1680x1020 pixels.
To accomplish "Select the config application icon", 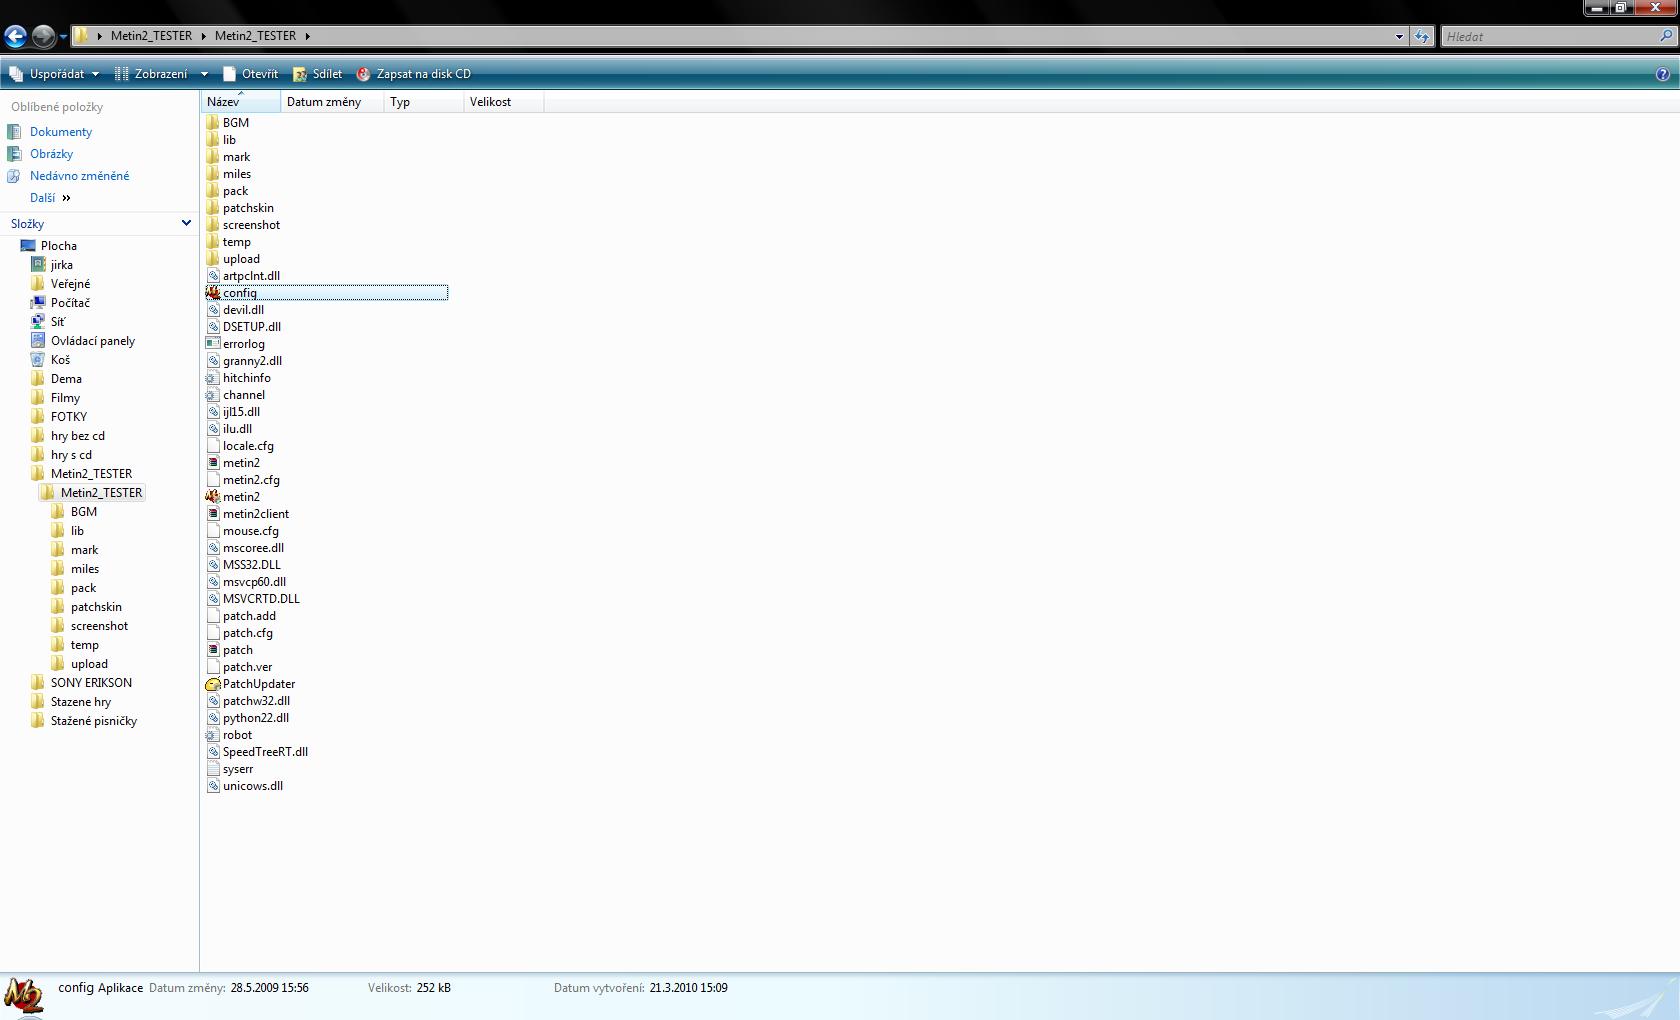I will [213, 293].
